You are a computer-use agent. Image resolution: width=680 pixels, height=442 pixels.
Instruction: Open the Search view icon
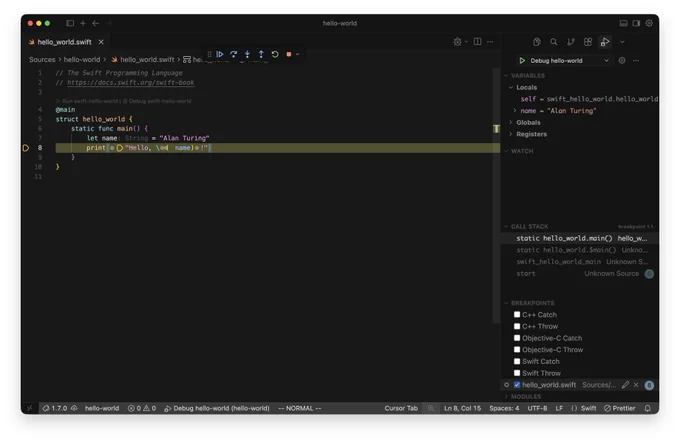tap(554, 42)
